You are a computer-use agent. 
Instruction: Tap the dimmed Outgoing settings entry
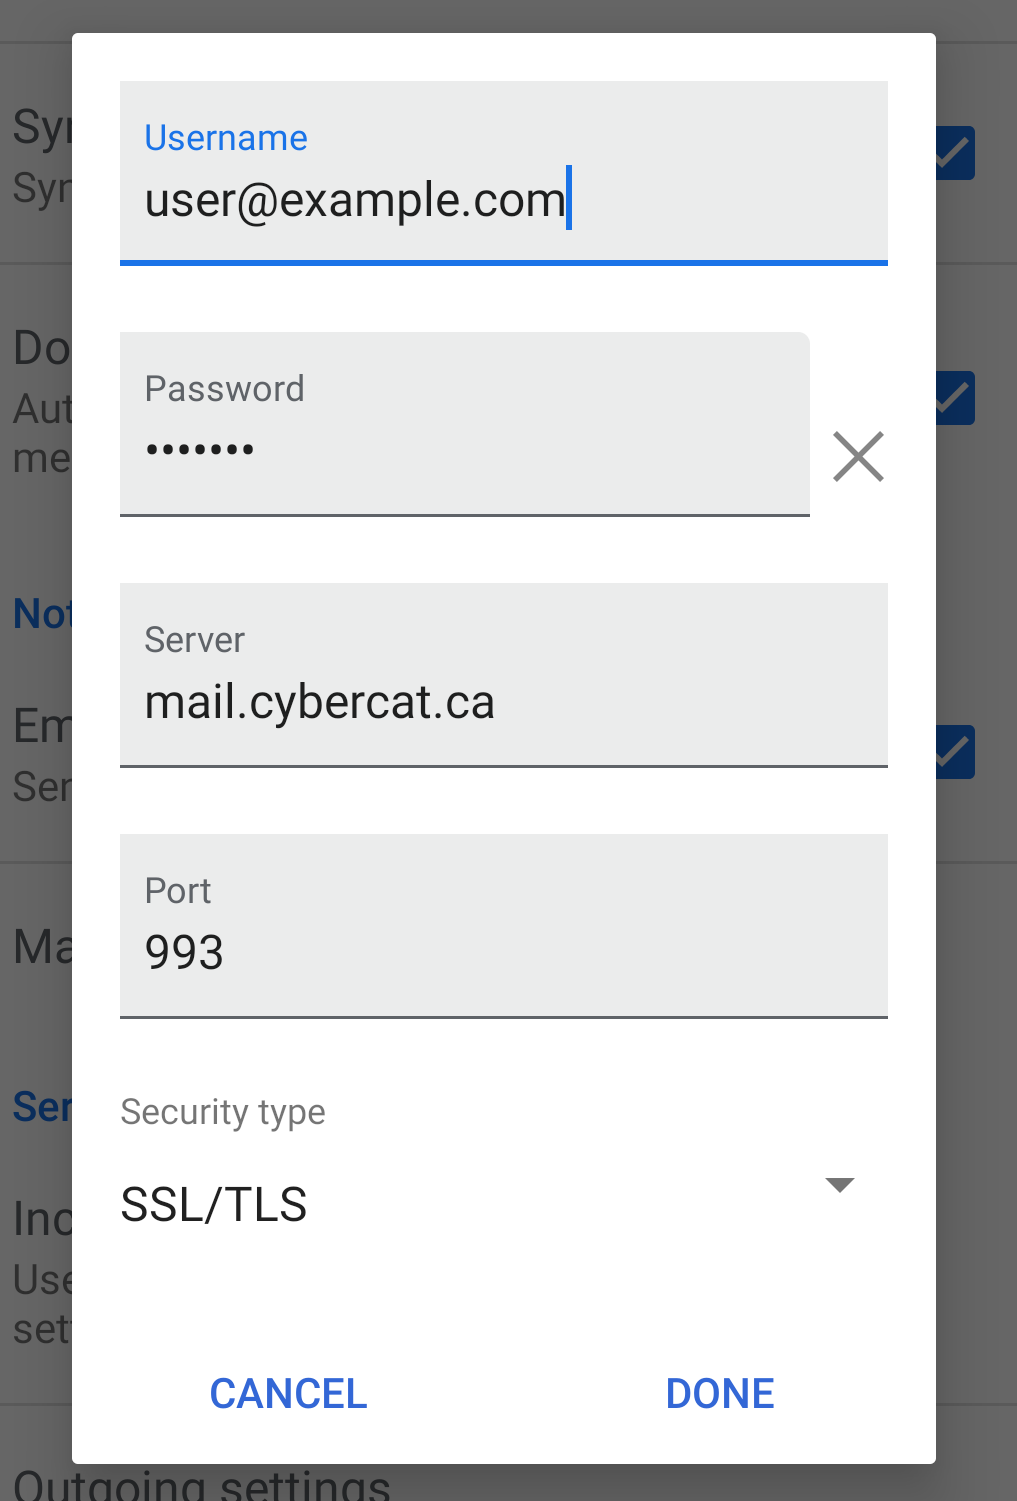[200, 1485]
